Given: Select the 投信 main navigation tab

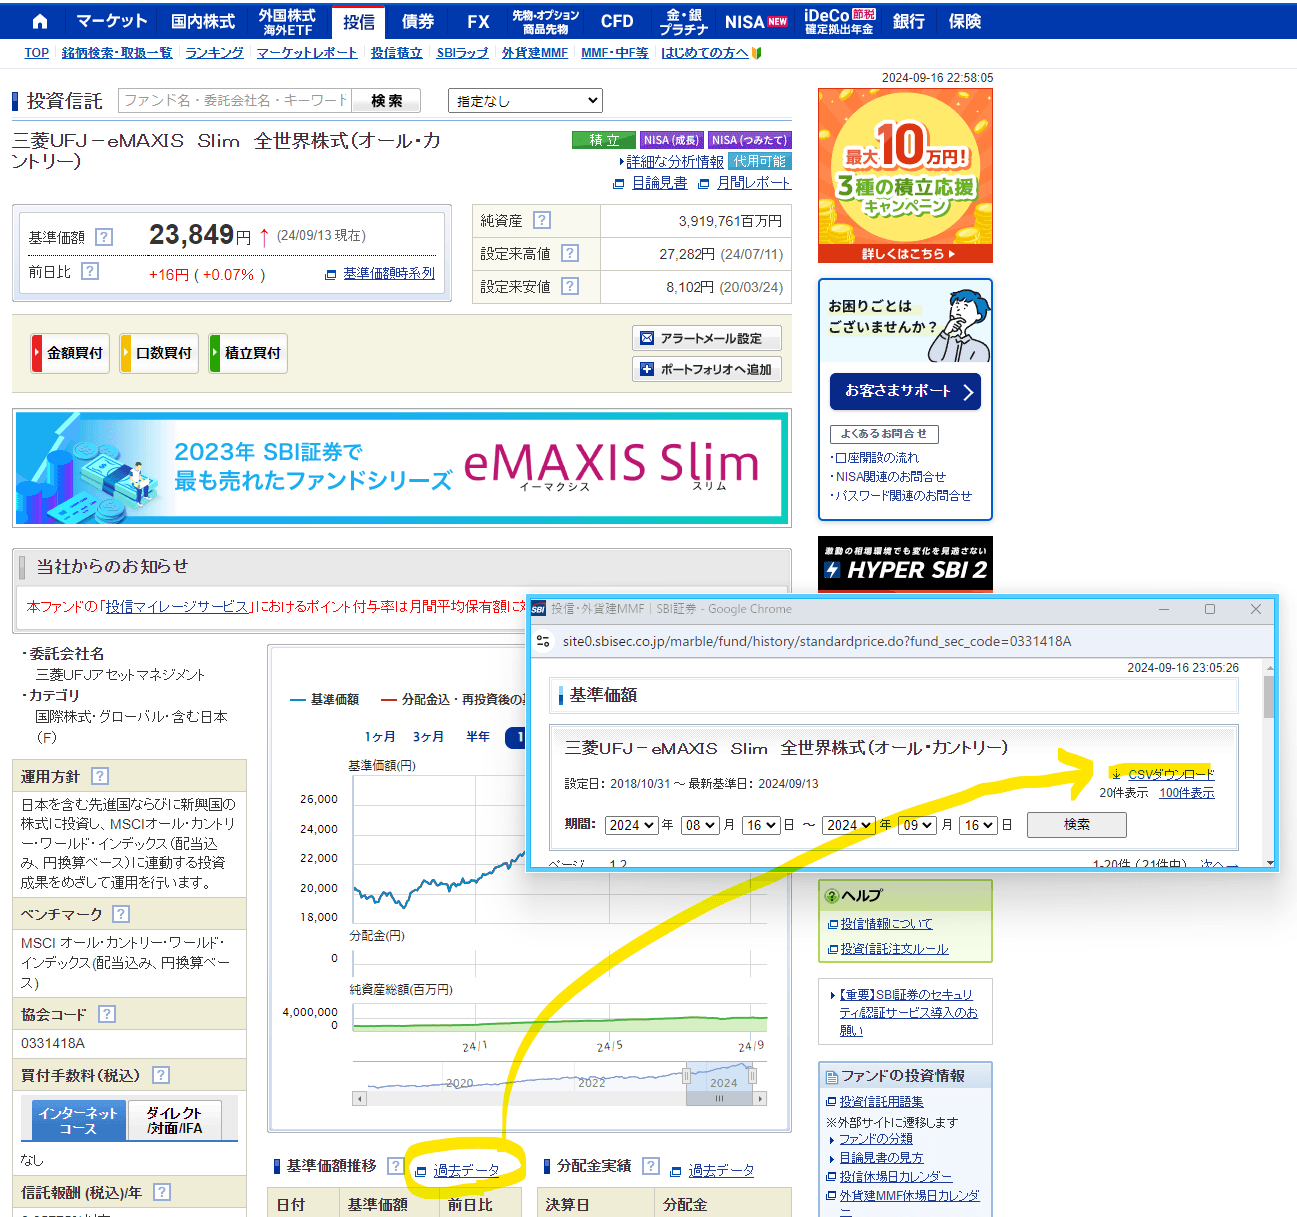Looking at the screenshot, I should tap(359, 21).
